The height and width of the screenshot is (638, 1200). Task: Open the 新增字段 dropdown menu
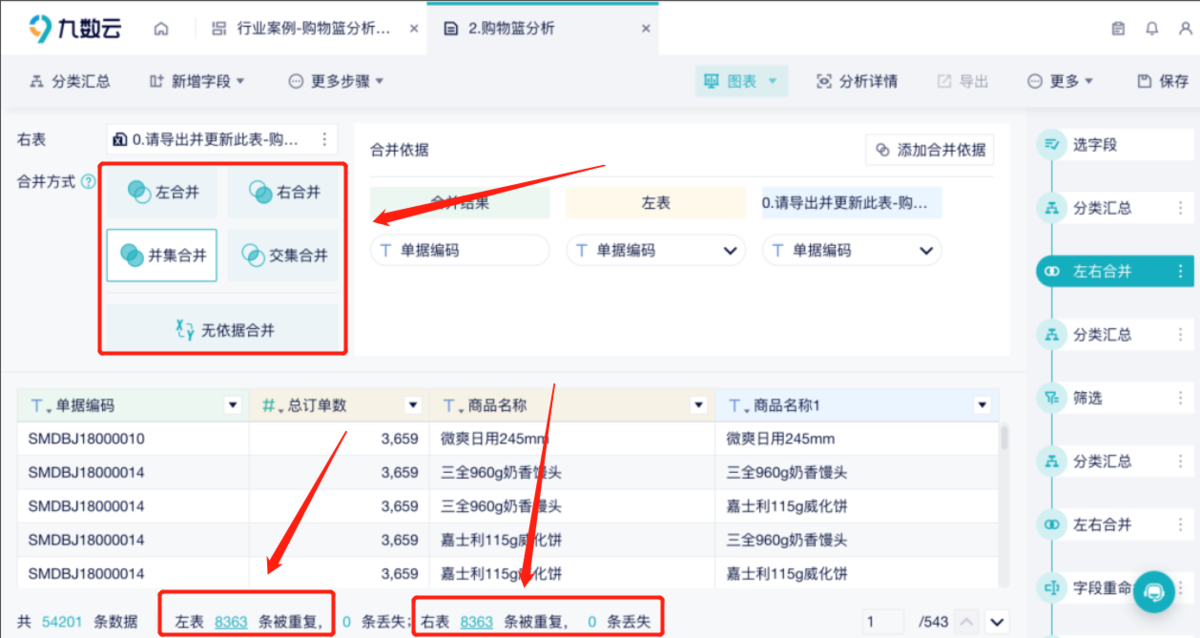pos(197,81)
